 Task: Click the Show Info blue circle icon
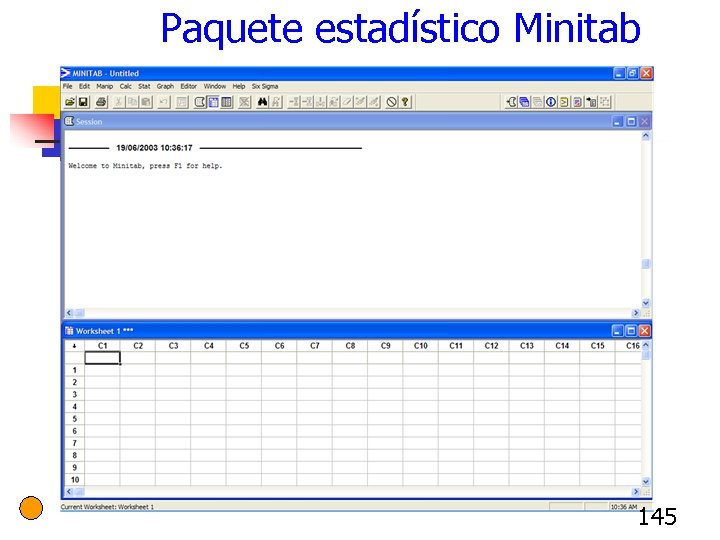551,102
